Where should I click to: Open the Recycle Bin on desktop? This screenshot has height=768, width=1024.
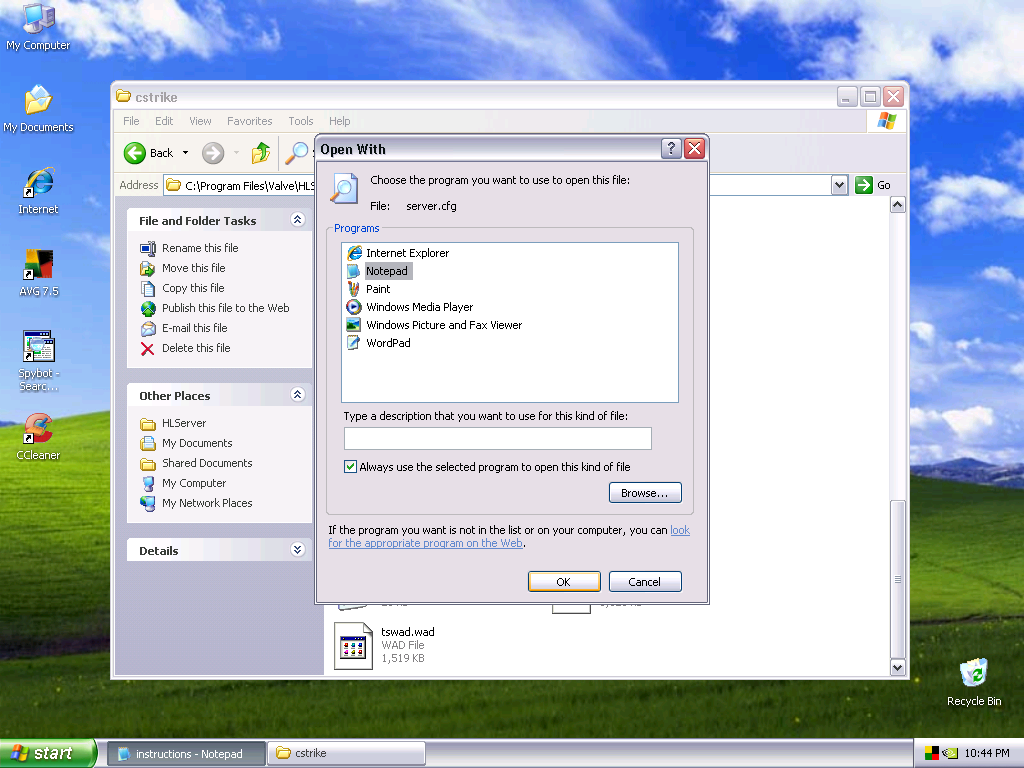974,682
